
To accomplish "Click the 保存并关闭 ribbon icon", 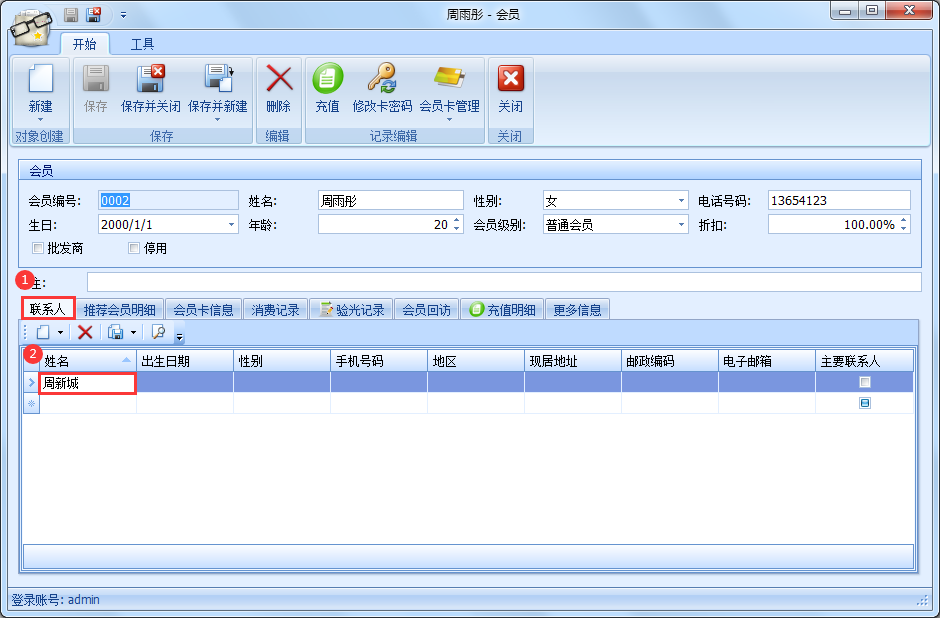I will pos(150,80).
